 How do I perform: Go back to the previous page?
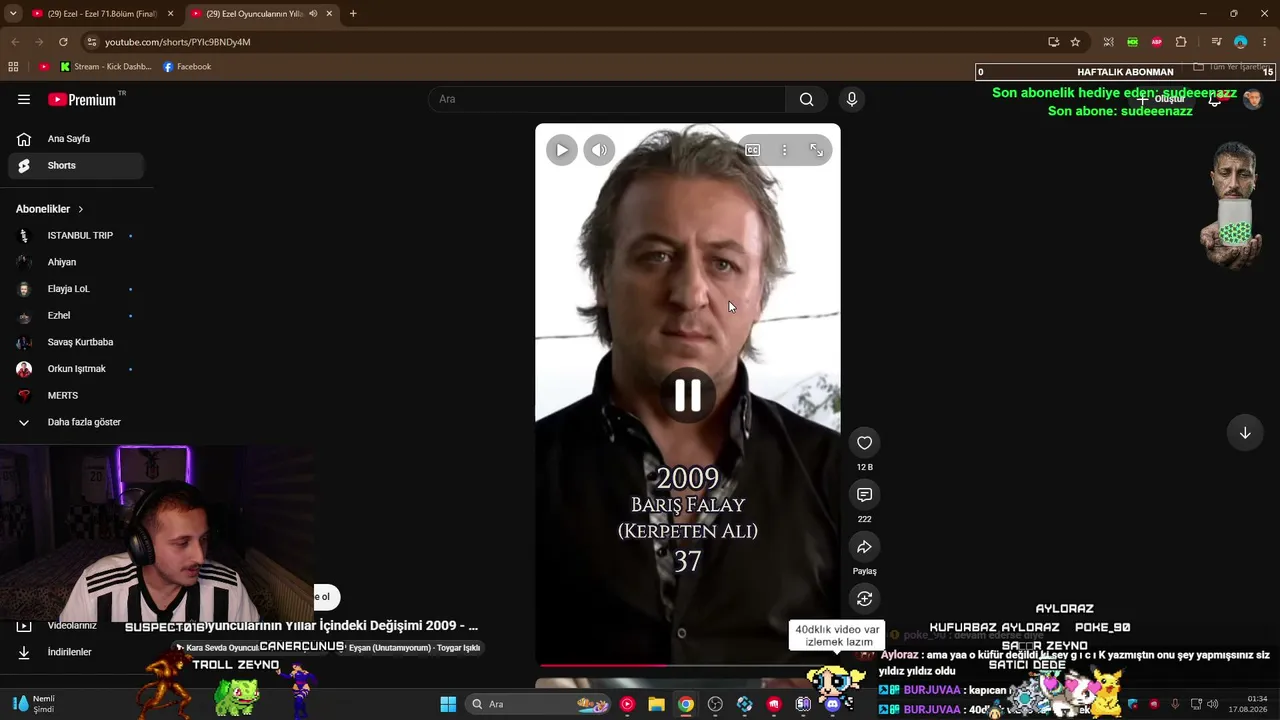[x=15, y=42]
